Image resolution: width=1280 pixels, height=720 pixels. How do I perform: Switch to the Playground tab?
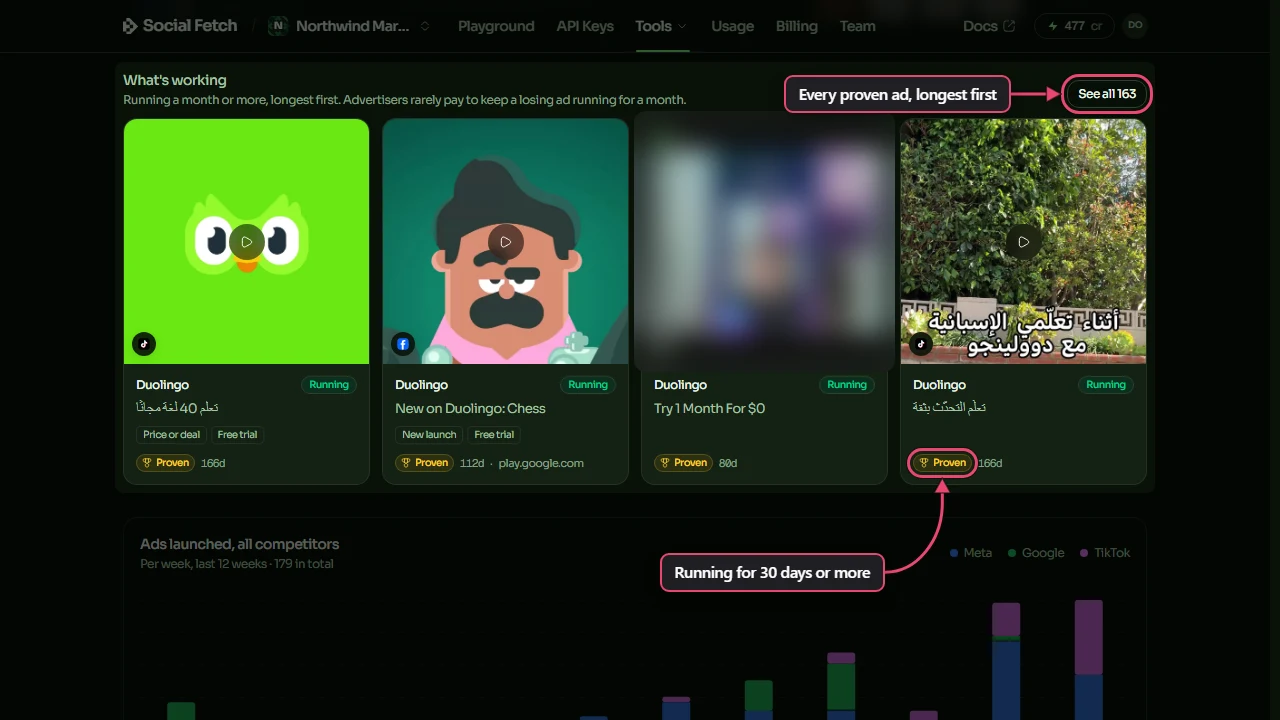click(x=496, y=26)
